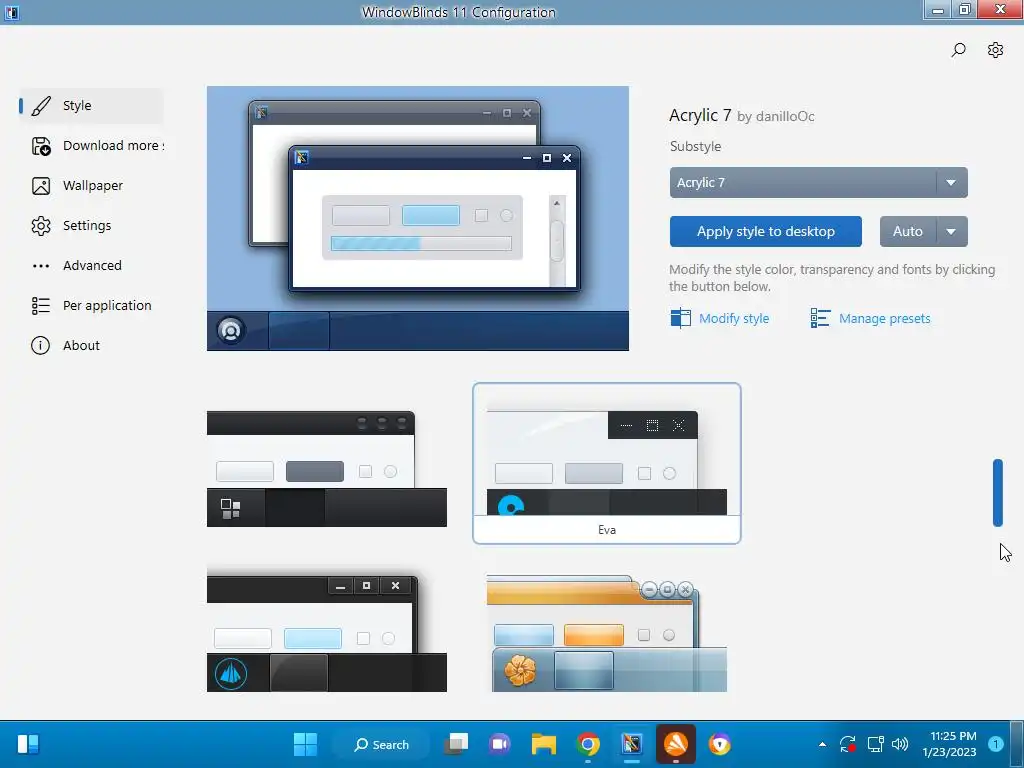Click the Eva label under the thumbnail

[607, 530]
